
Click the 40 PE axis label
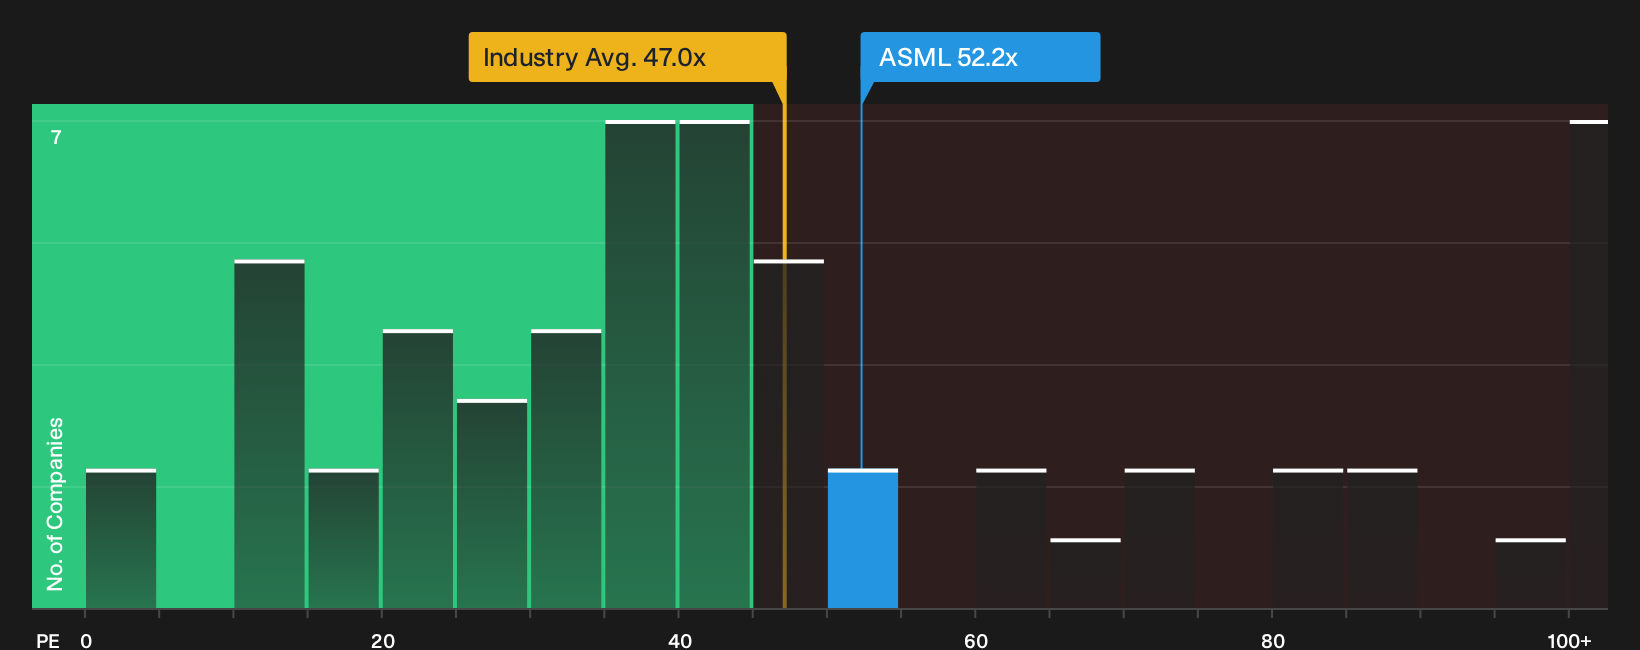click(680, 640)
